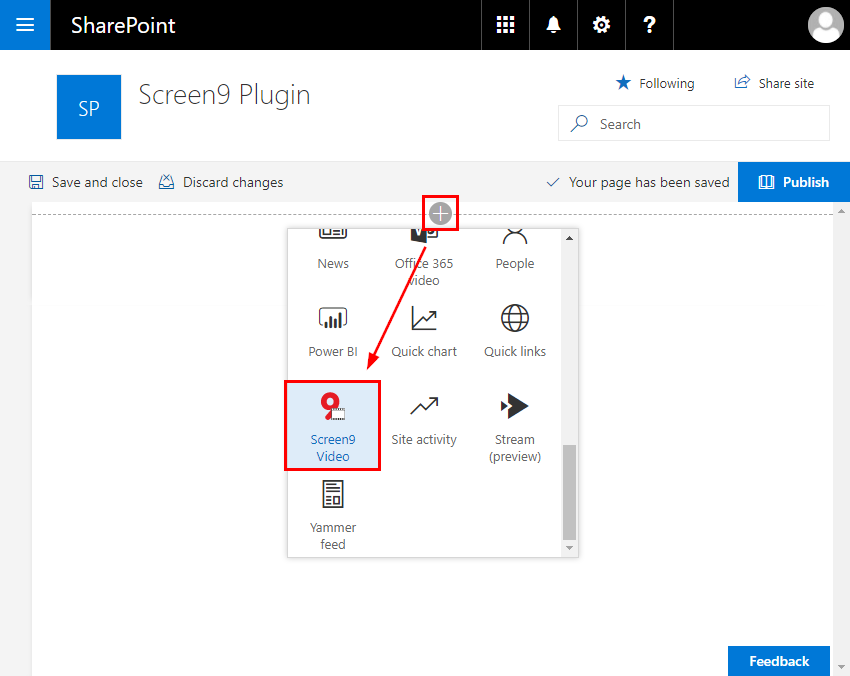Select the People web part
Image resolution: width=850 pixels, height=676 pixels.
pyautogui.click(x=515, y=250)
